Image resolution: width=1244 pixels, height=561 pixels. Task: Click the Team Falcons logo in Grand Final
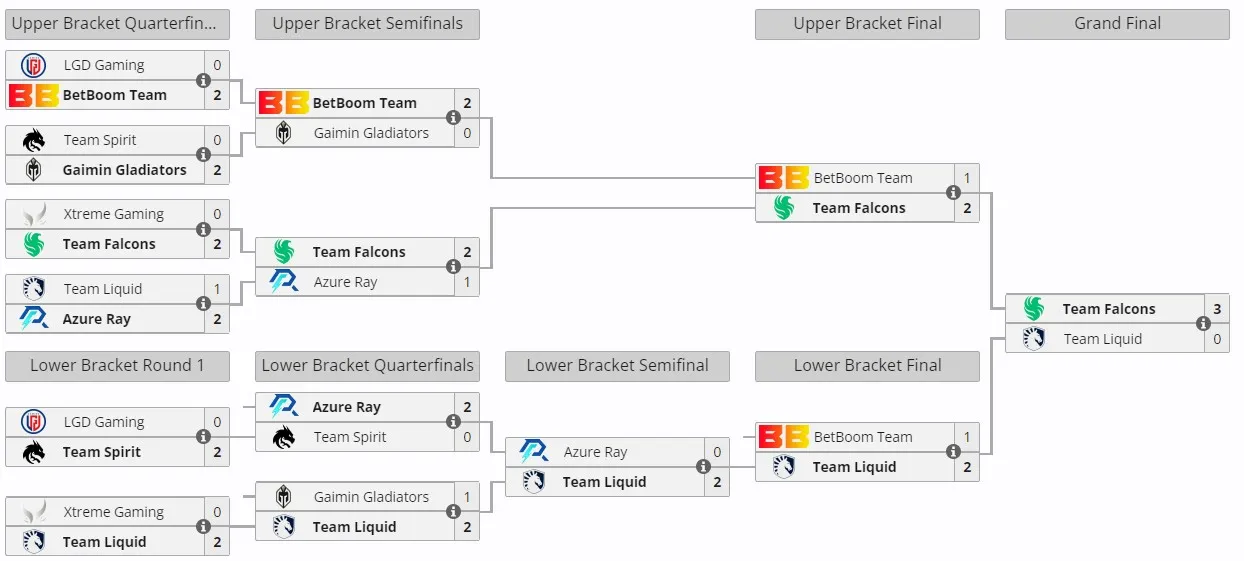1033,309
